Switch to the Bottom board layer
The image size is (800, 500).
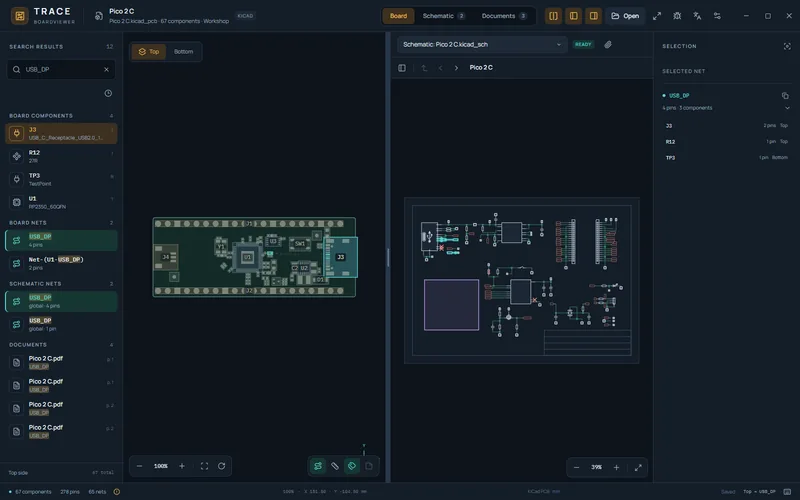coord(183,52)
